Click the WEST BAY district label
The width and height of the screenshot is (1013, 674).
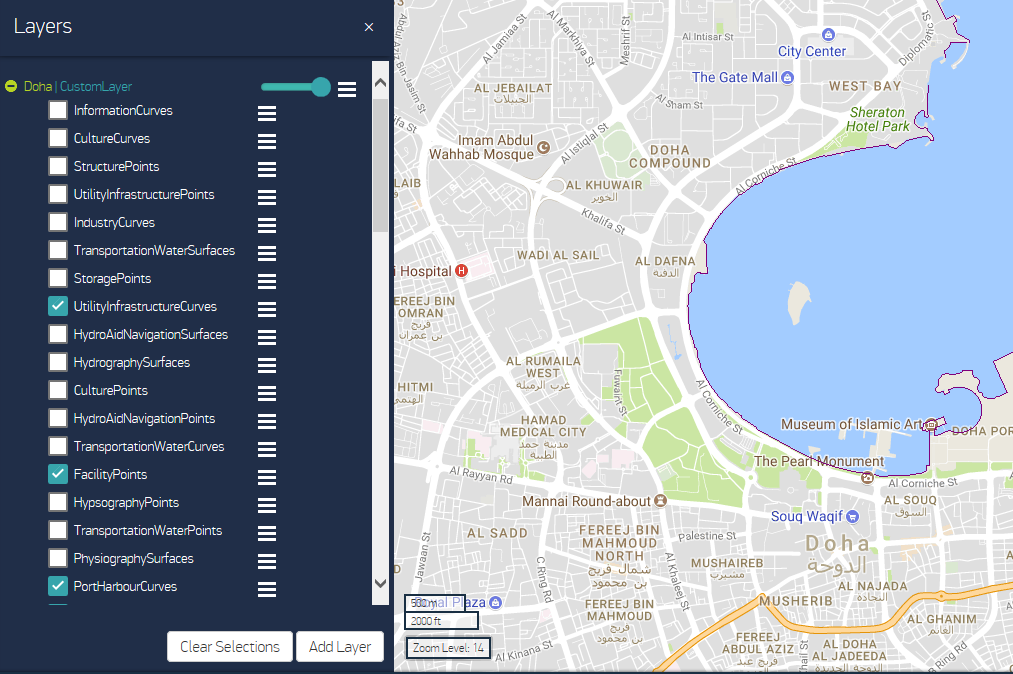(x=865, y=86)
